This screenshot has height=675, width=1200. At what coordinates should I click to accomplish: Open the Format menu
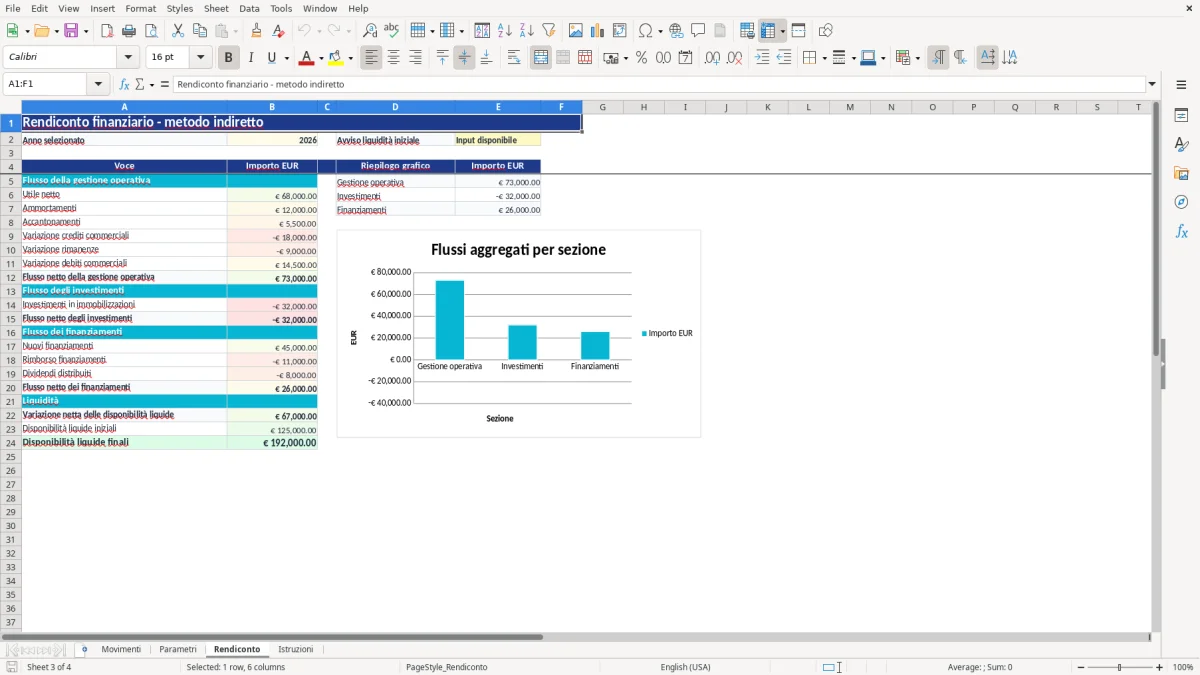click(x=140, y=8)
